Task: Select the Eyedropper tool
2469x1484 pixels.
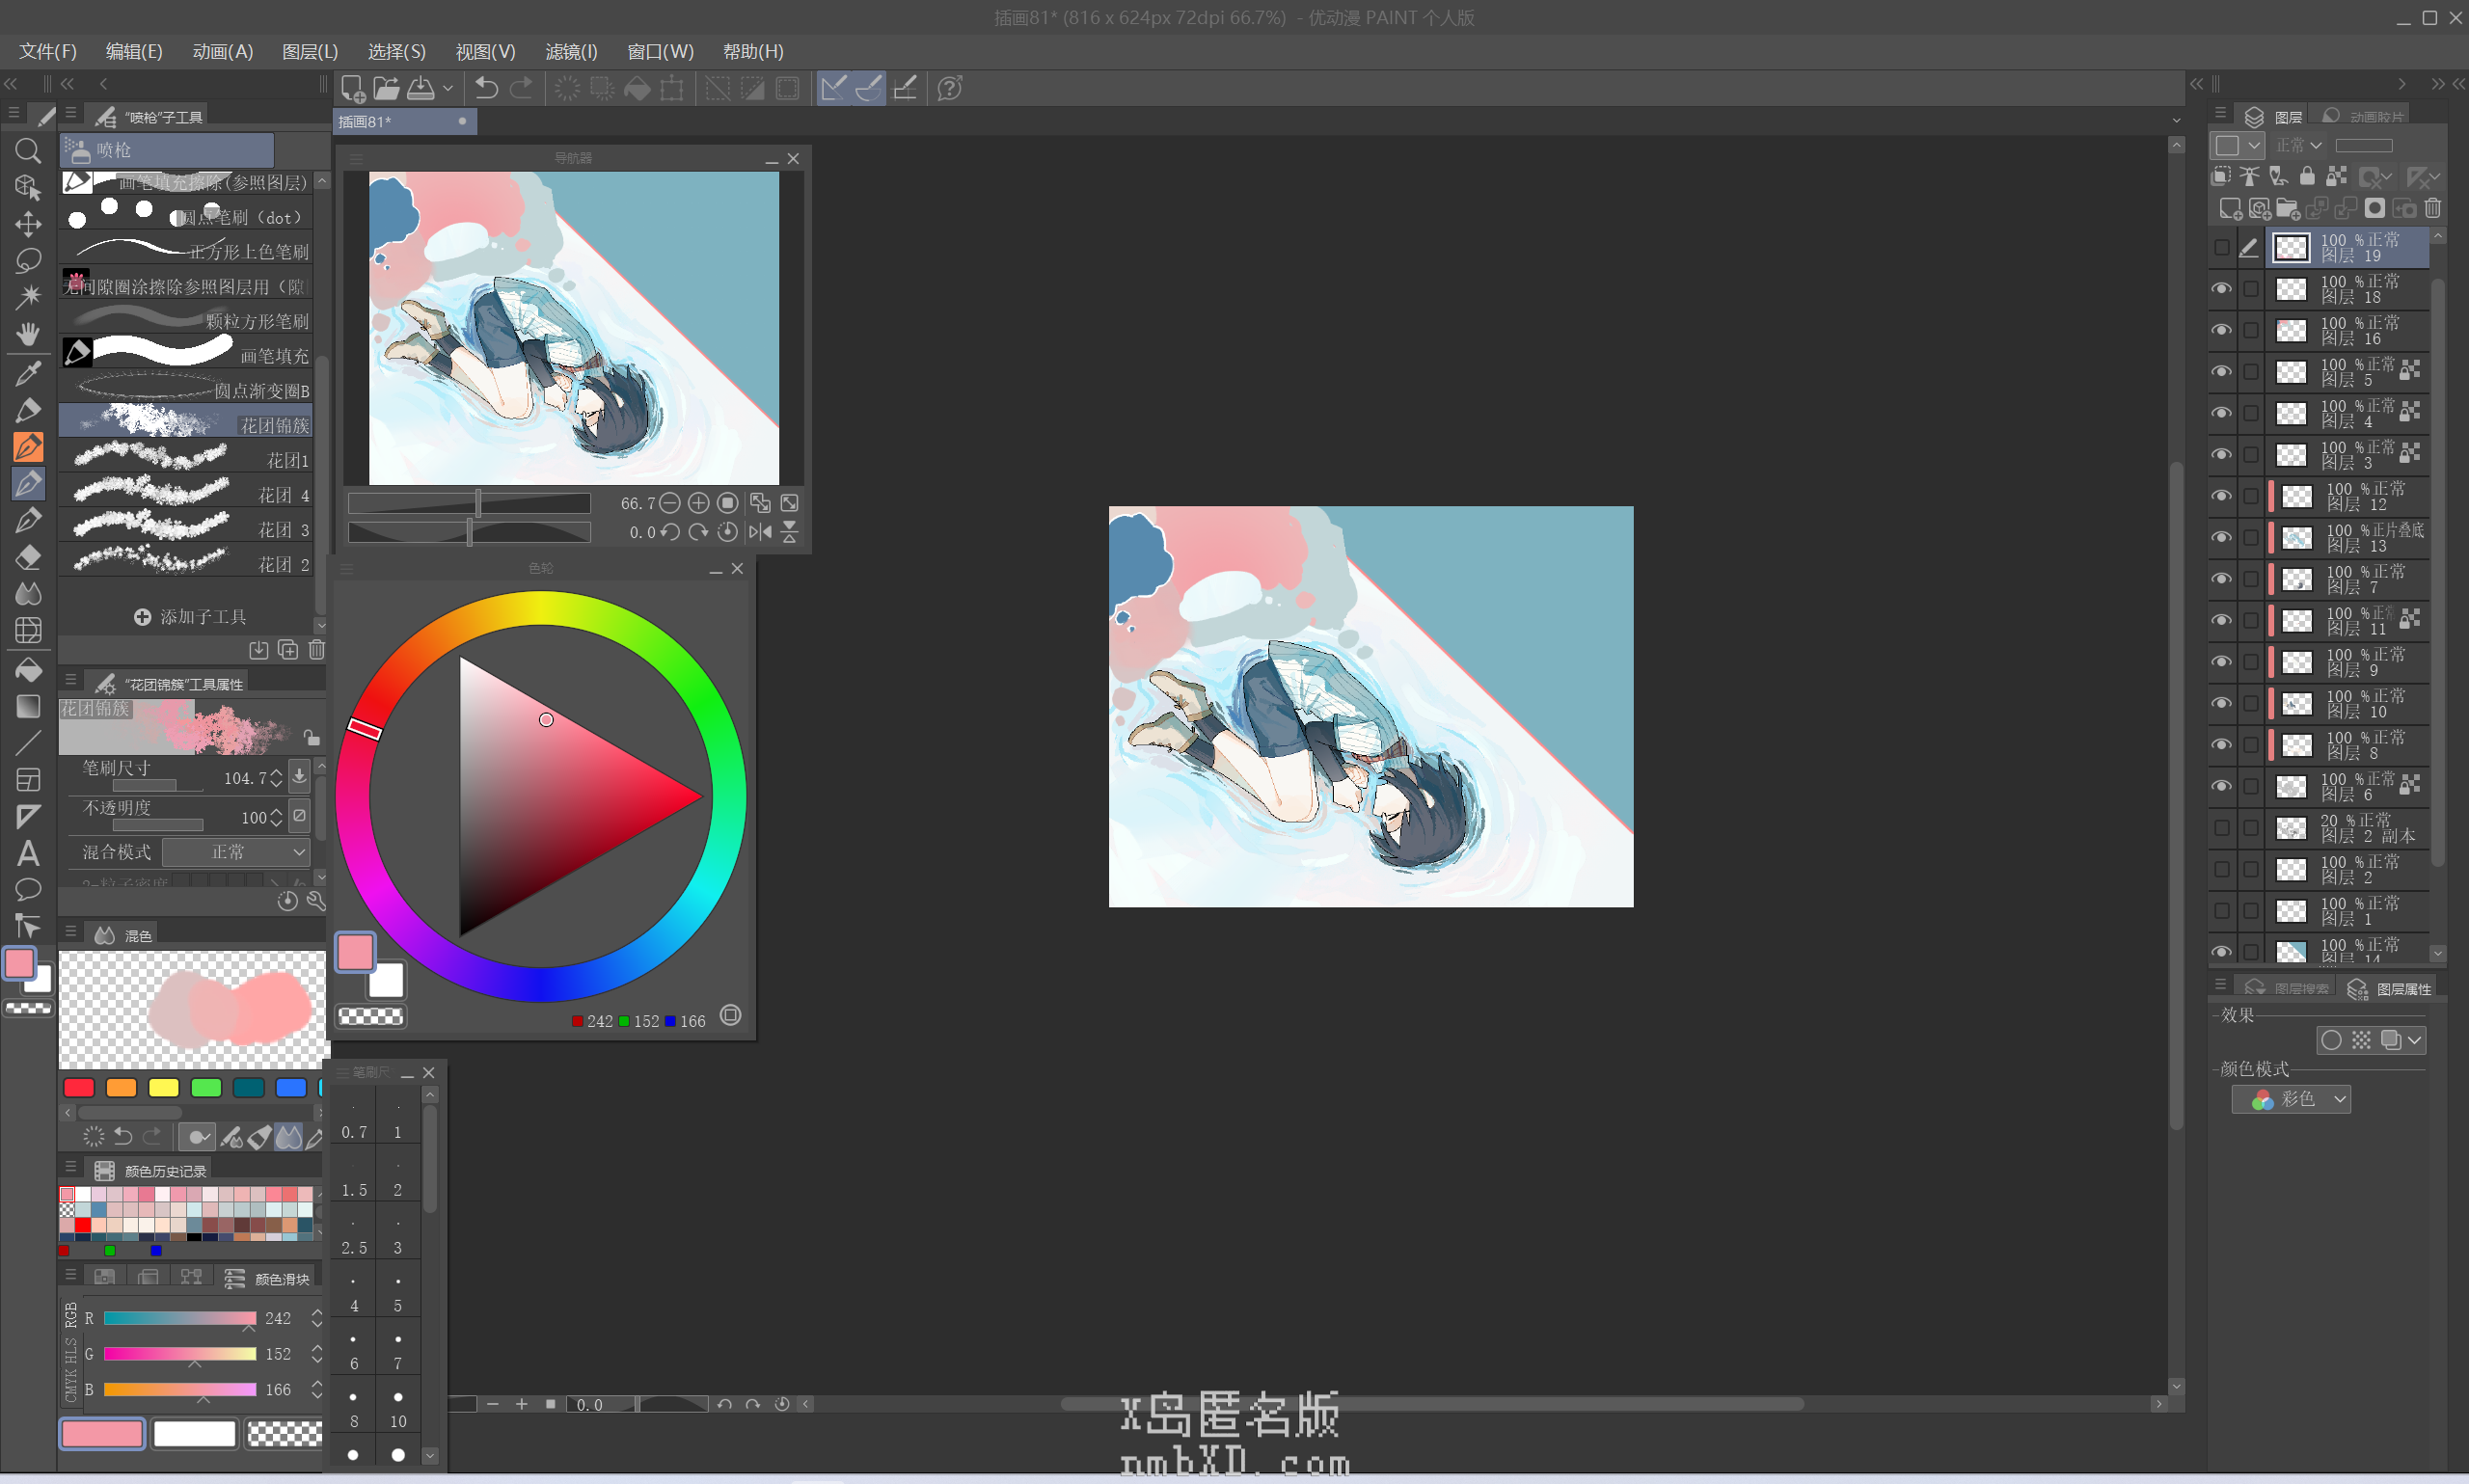Action: [x=28, y=373]
